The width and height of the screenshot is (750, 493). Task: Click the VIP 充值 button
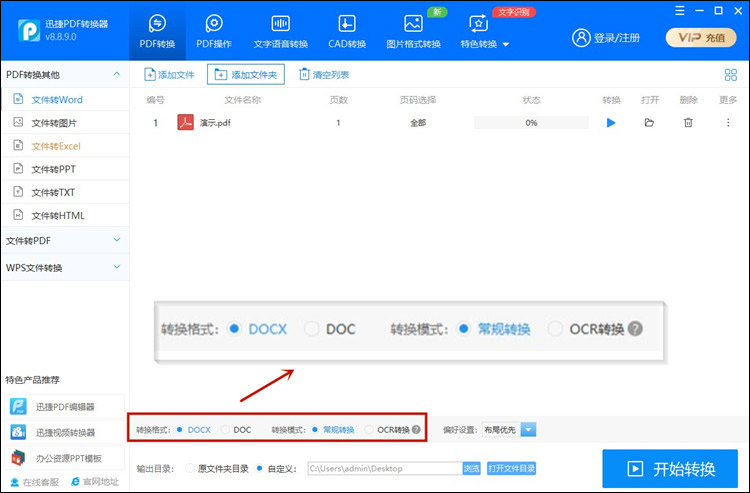[701, 38]
